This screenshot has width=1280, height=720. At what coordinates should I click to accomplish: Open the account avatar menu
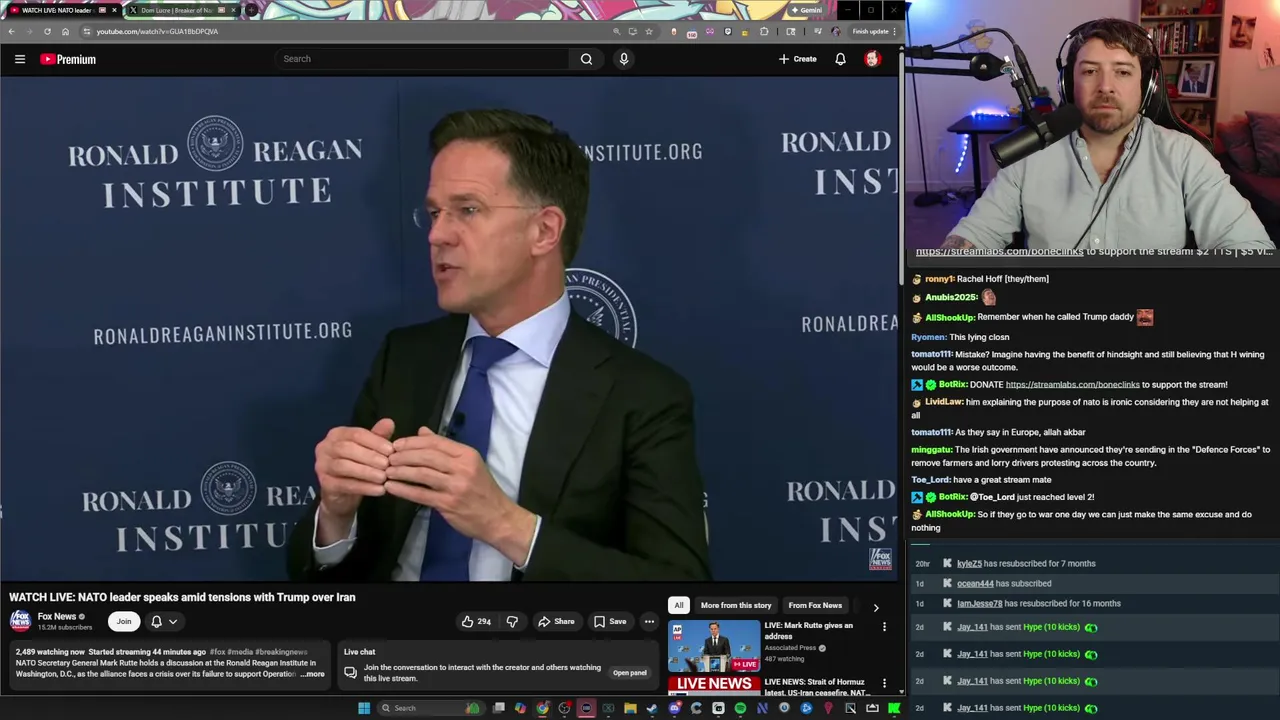[872, 59]
